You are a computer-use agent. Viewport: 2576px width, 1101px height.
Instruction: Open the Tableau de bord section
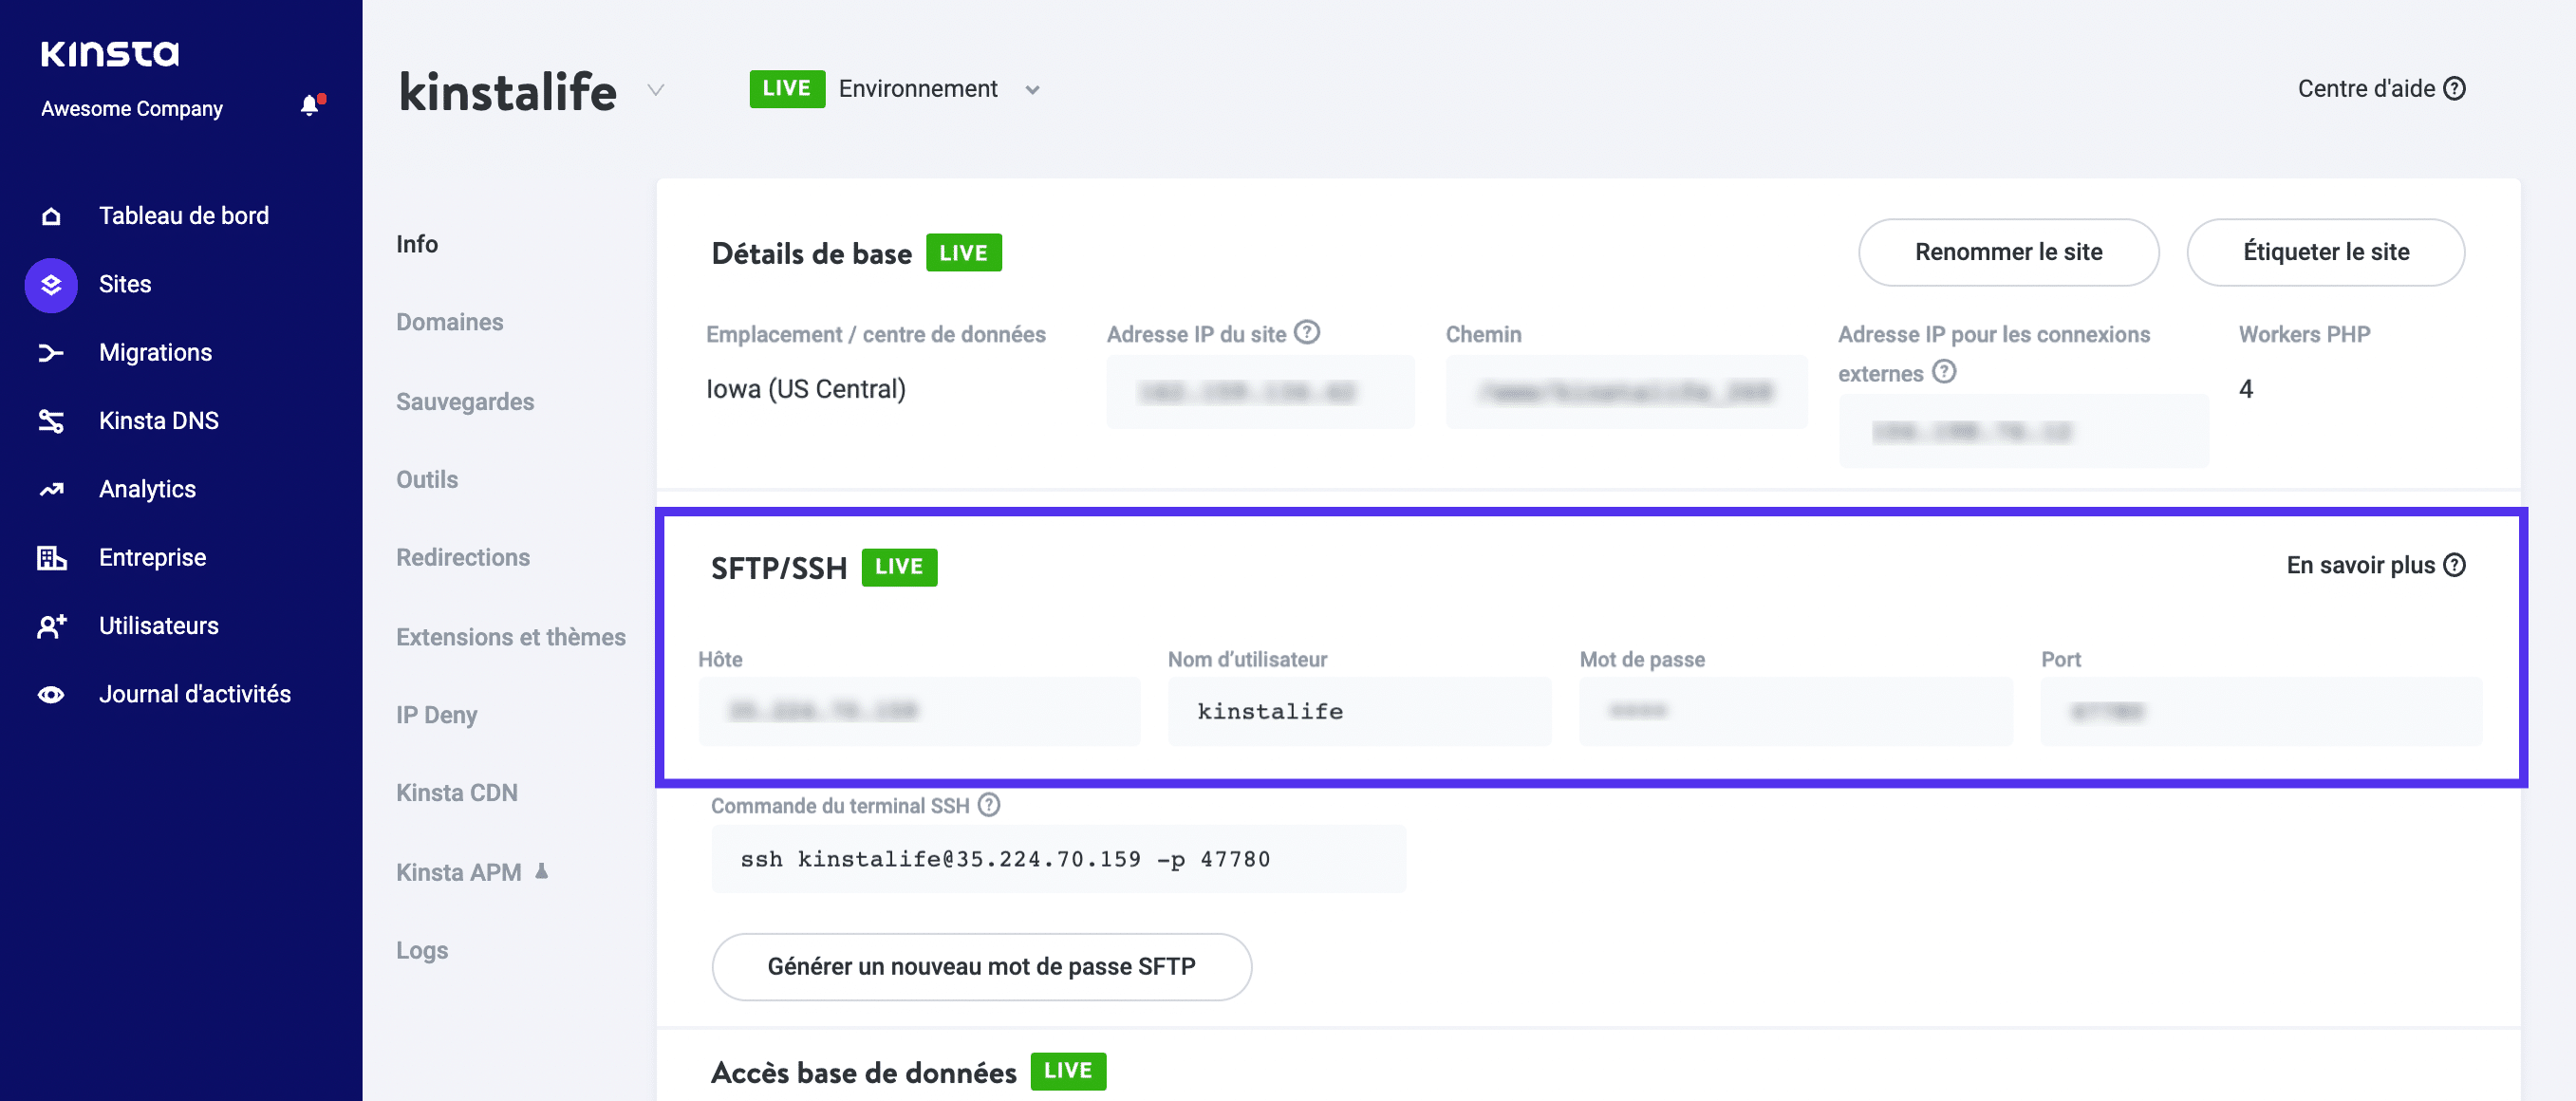[x=183, y=214]
